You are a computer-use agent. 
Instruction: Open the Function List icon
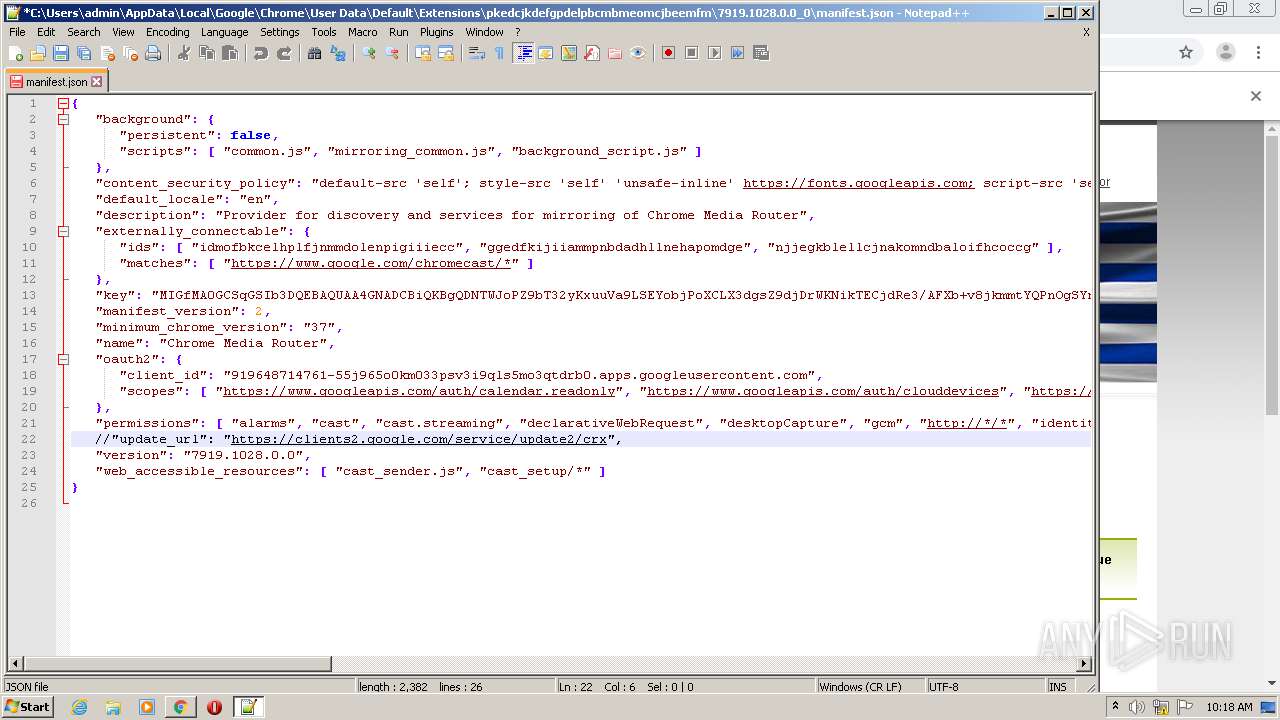592,53
